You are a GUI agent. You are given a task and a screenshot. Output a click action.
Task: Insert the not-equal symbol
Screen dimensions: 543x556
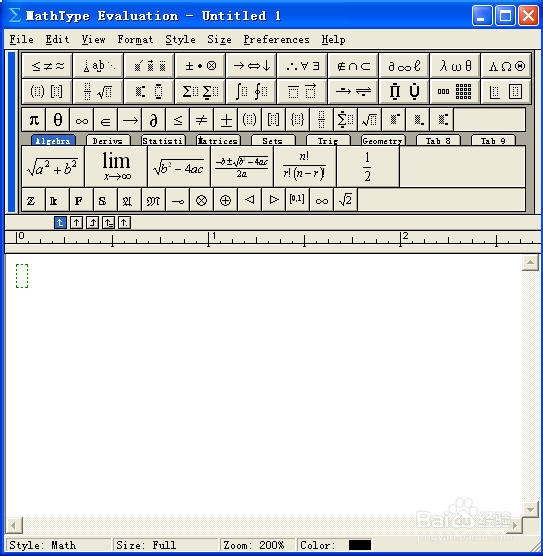point(202,120)
